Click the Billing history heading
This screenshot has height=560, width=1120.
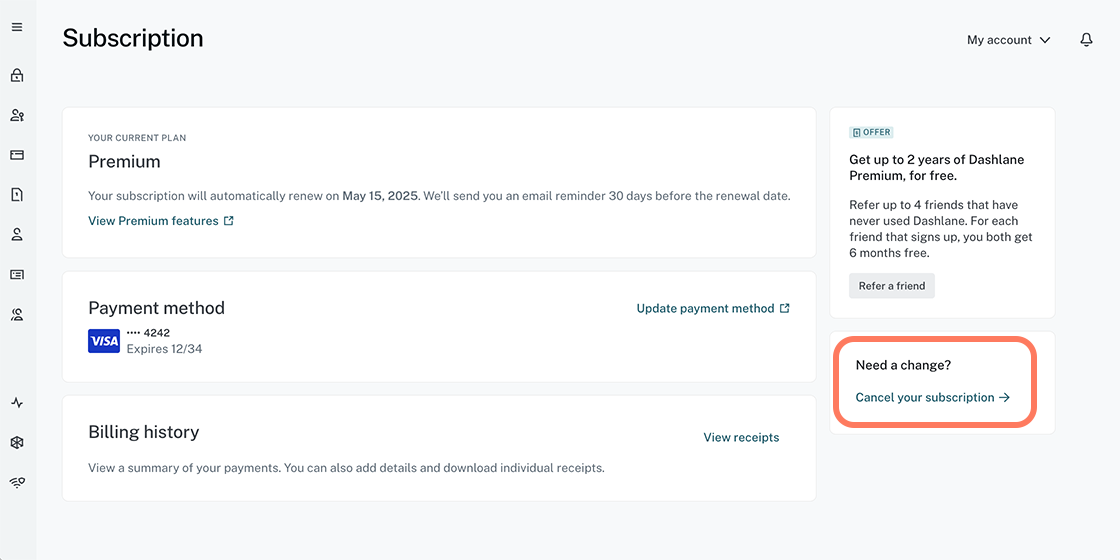tap(144, 431)
